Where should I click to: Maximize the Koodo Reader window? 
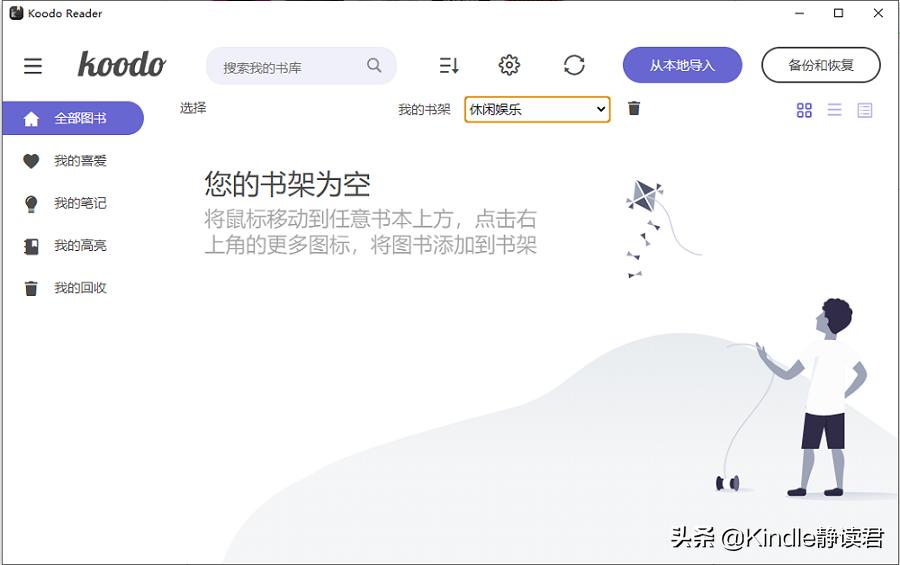[x=839, y=13]
